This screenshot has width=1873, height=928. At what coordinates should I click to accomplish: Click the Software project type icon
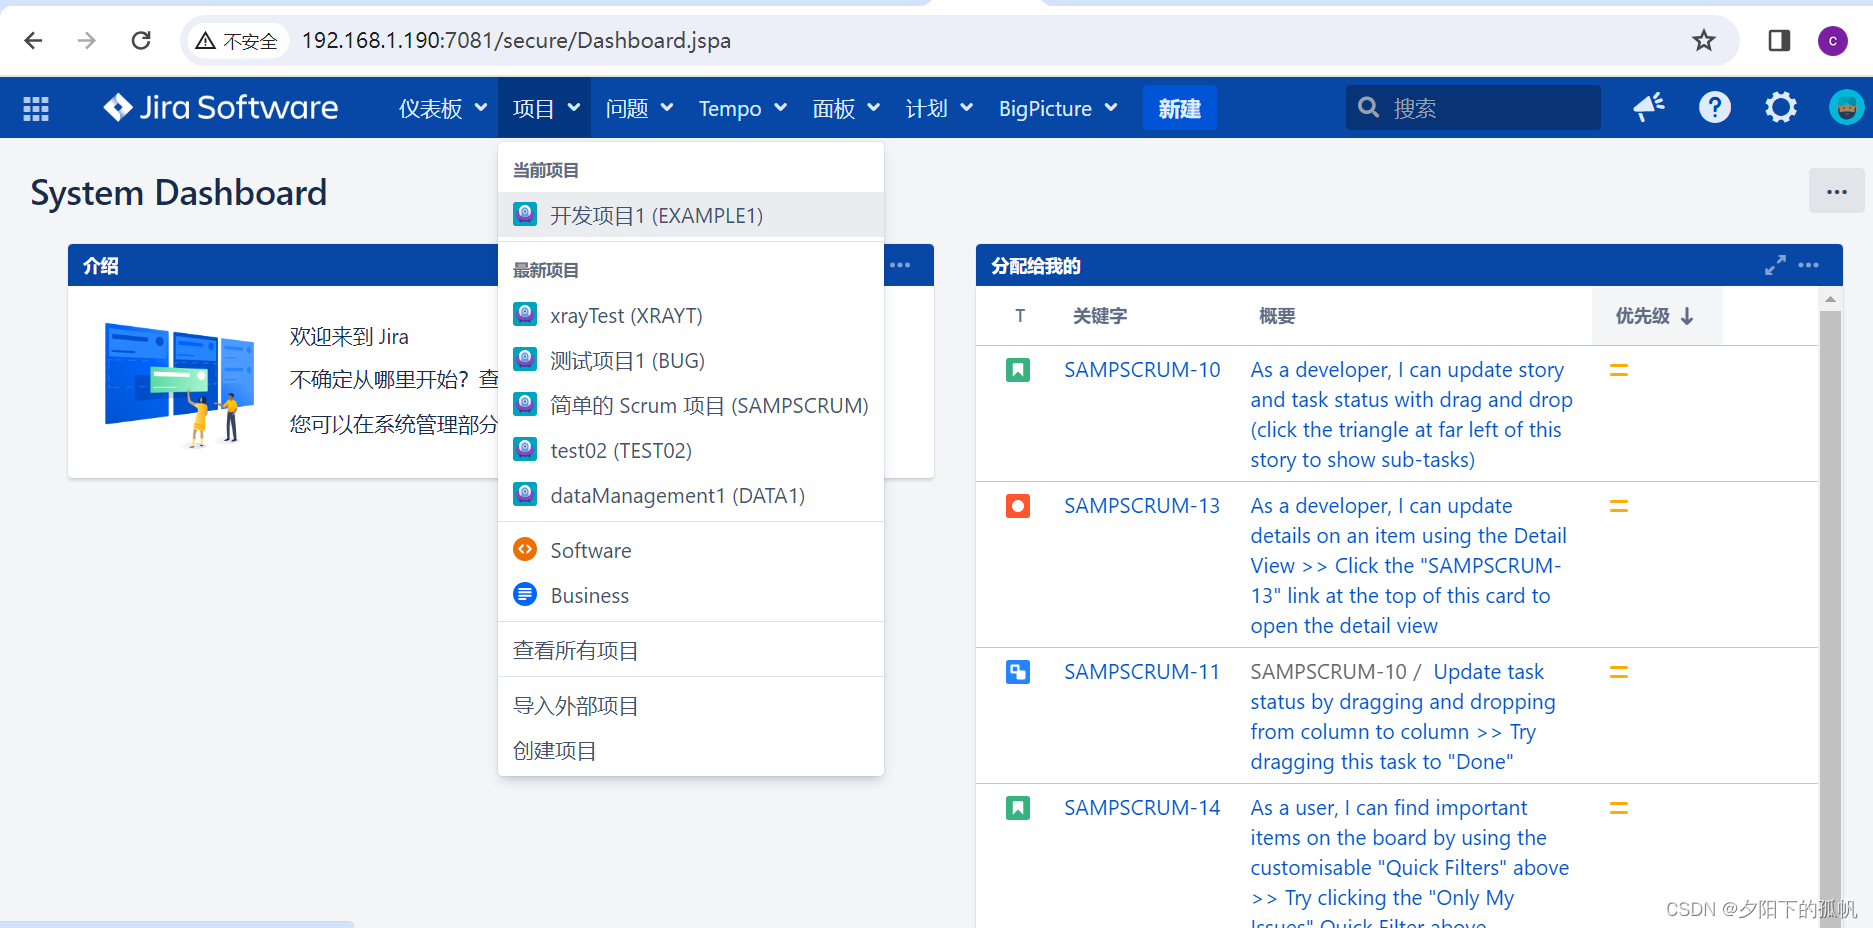[x=525, y=549]
